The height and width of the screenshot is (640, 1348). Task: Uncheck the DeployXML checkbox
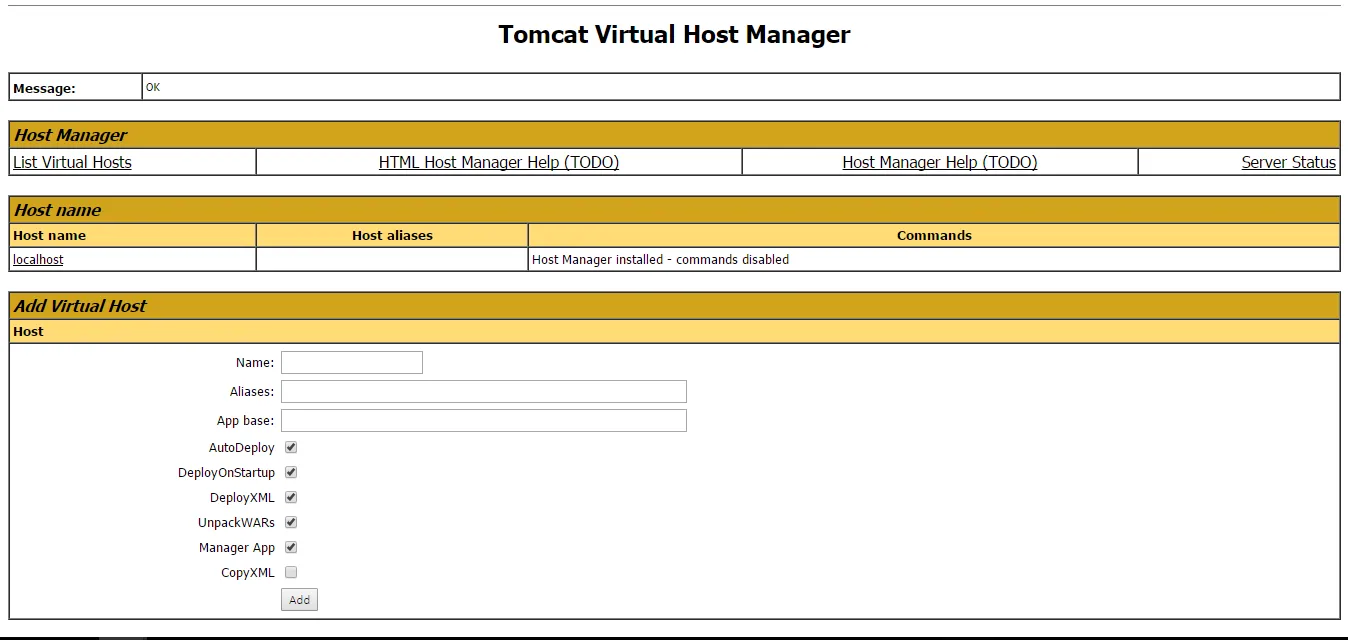coord(291,497)
